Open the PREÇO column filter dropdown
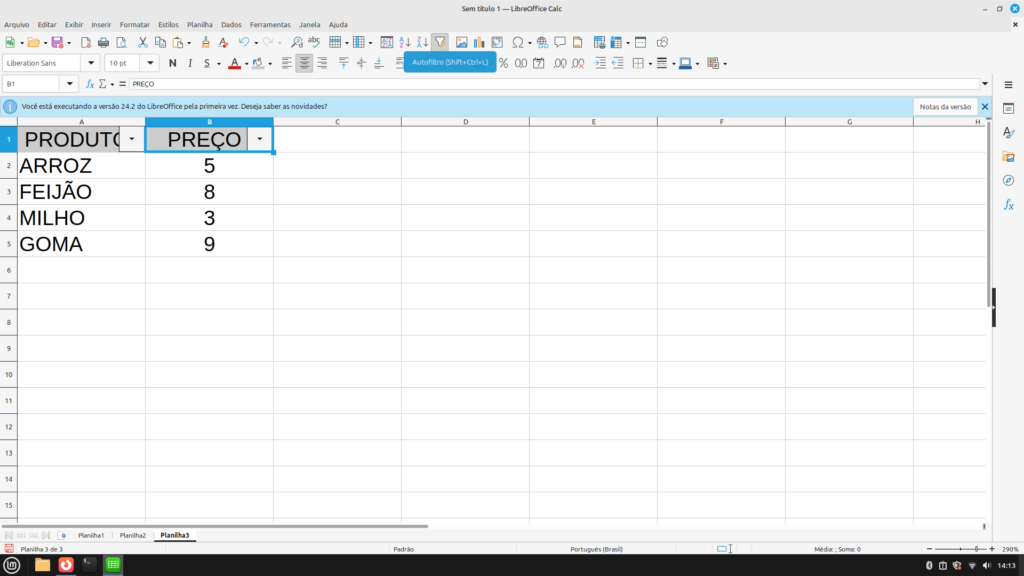 (260, 139)
